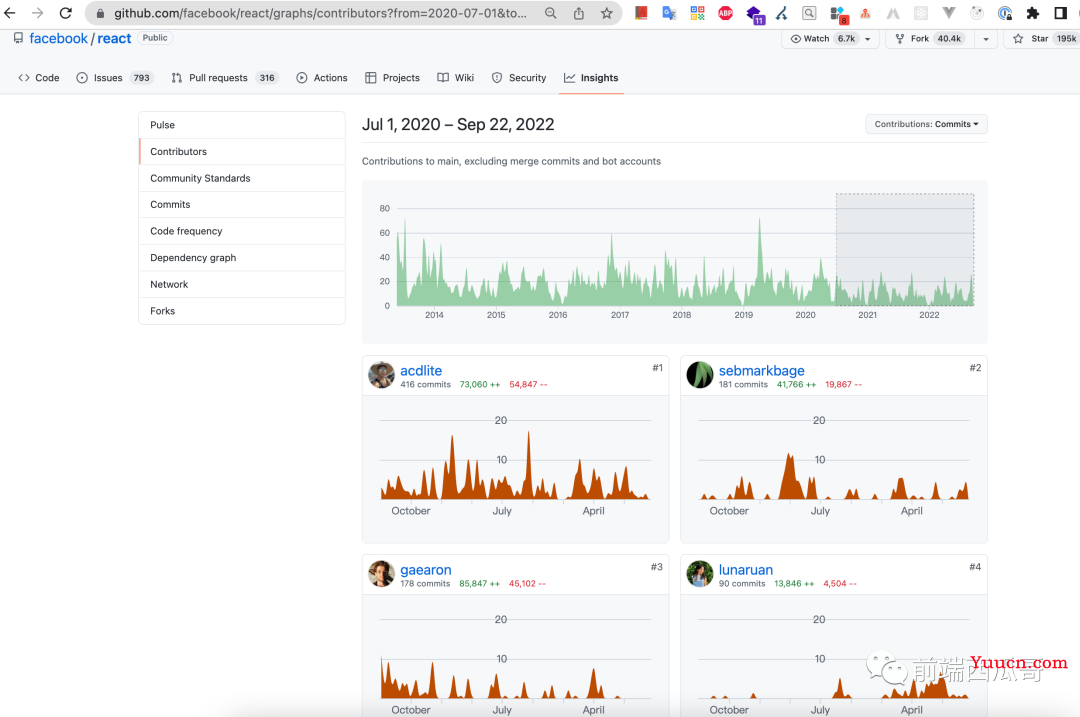Open the Vue devtools extension icon

948,13
